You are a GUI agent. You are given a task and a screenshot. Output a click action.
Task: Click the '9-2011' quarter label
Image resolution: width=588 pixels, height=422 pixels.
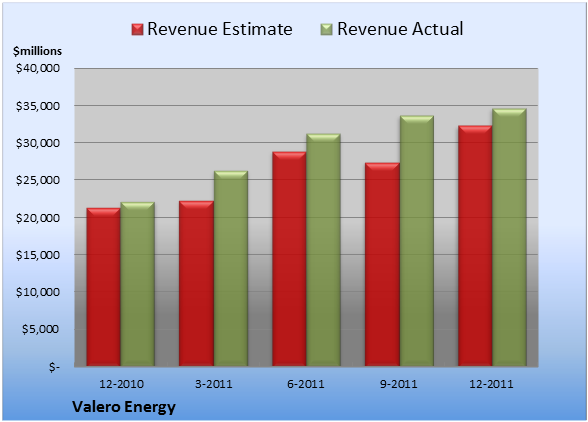tap(399, 384)
